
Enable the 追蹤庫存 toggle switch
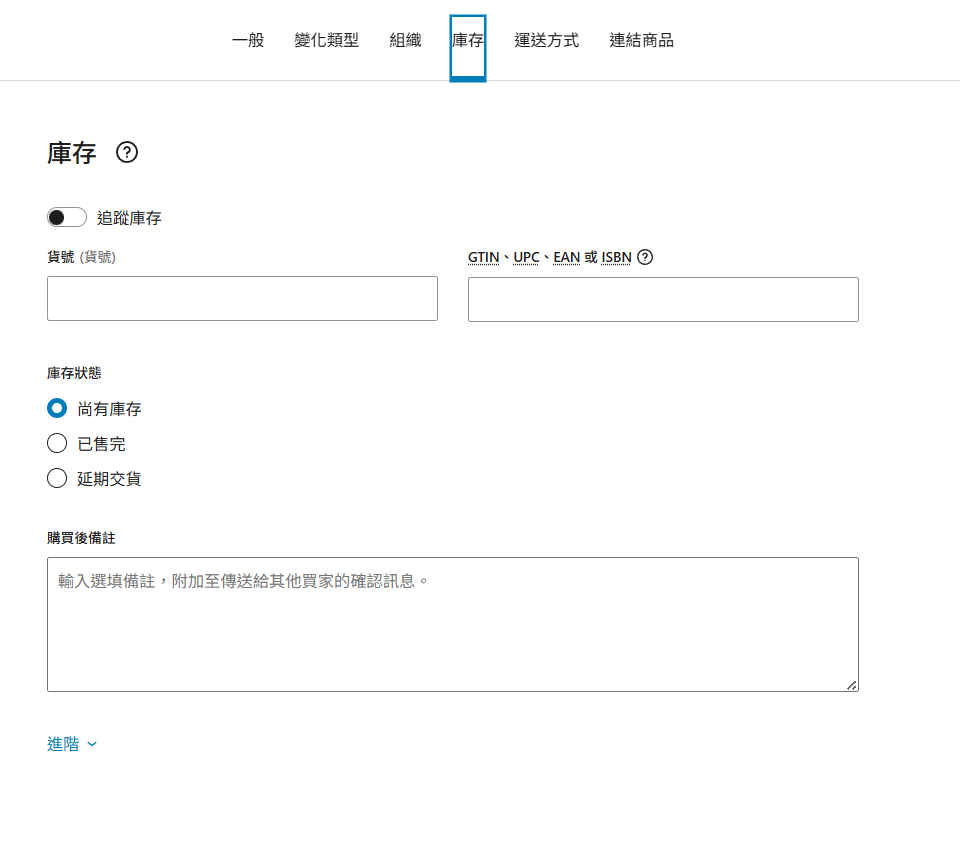[67, 218]
